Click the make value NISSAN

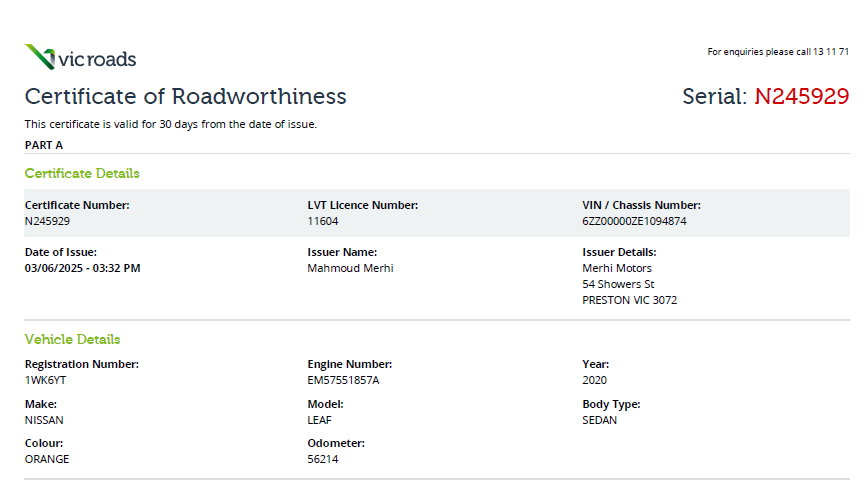[44, 420]
